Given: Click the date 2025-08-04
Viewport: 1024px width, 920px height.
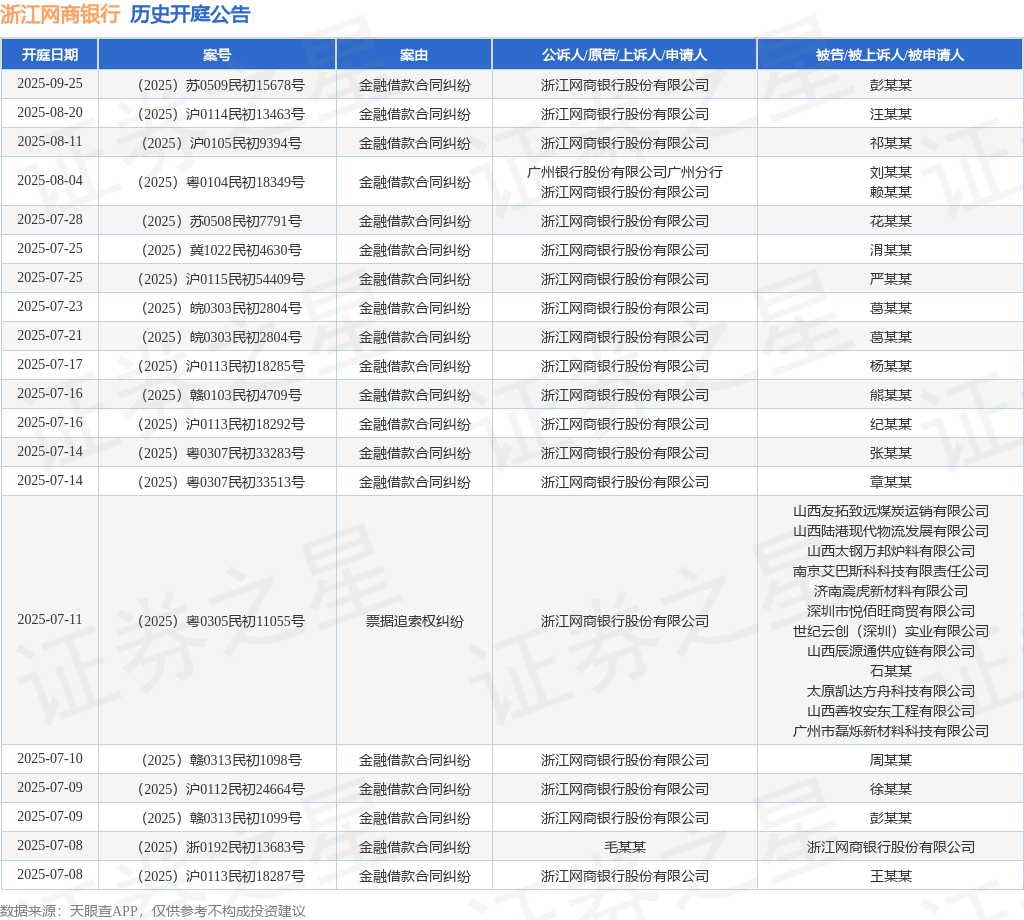Looking at the screenshot, I should tap(50, 180).
